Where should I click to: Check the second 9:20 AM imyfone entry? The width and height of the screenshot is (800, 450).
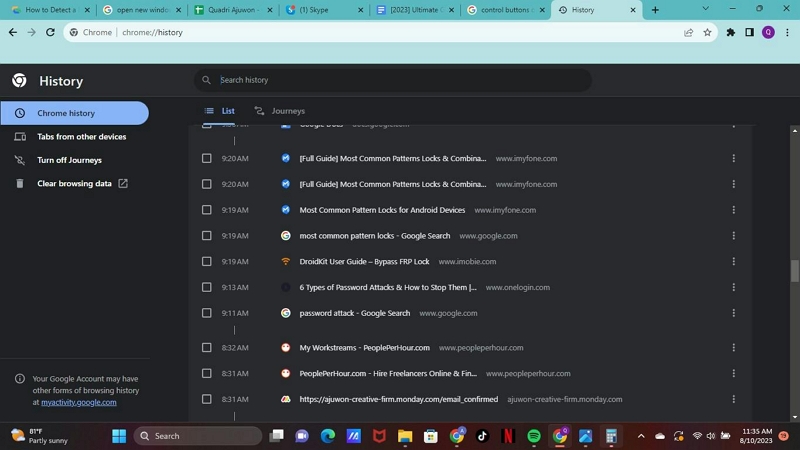[207, 184]
